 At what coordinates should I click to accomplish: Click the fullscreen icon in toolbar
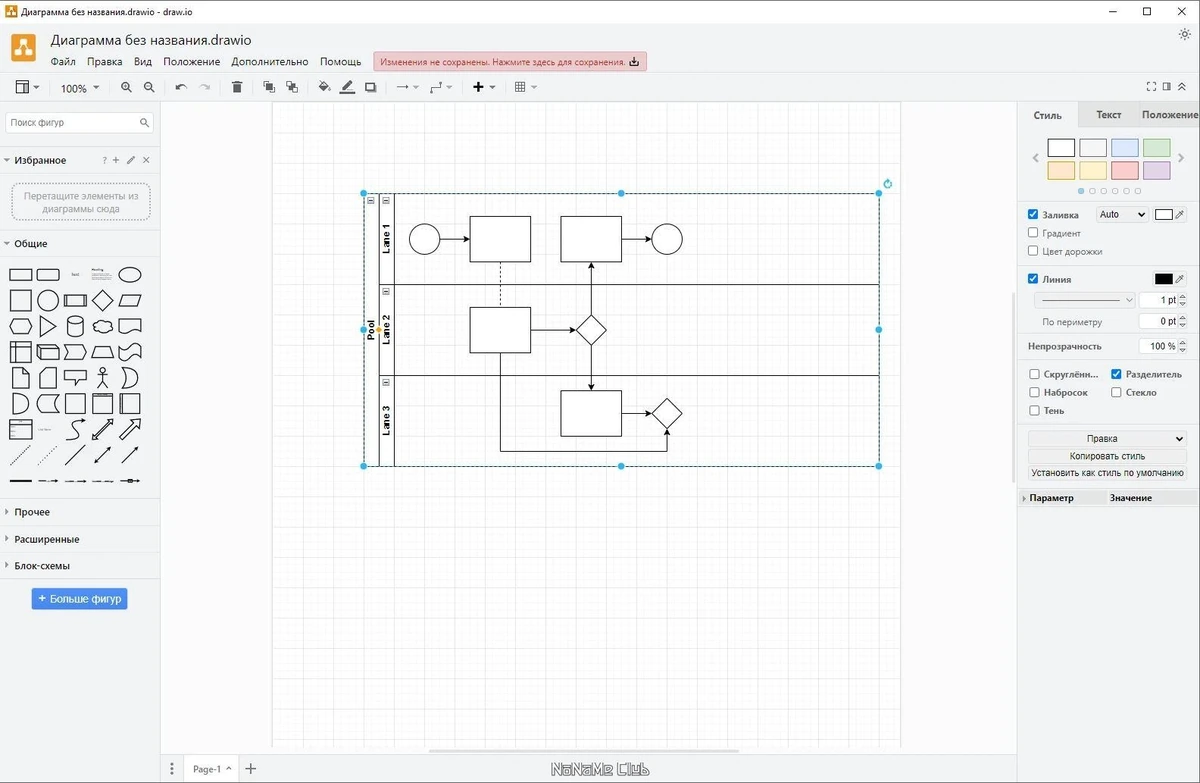(1151, 87)
